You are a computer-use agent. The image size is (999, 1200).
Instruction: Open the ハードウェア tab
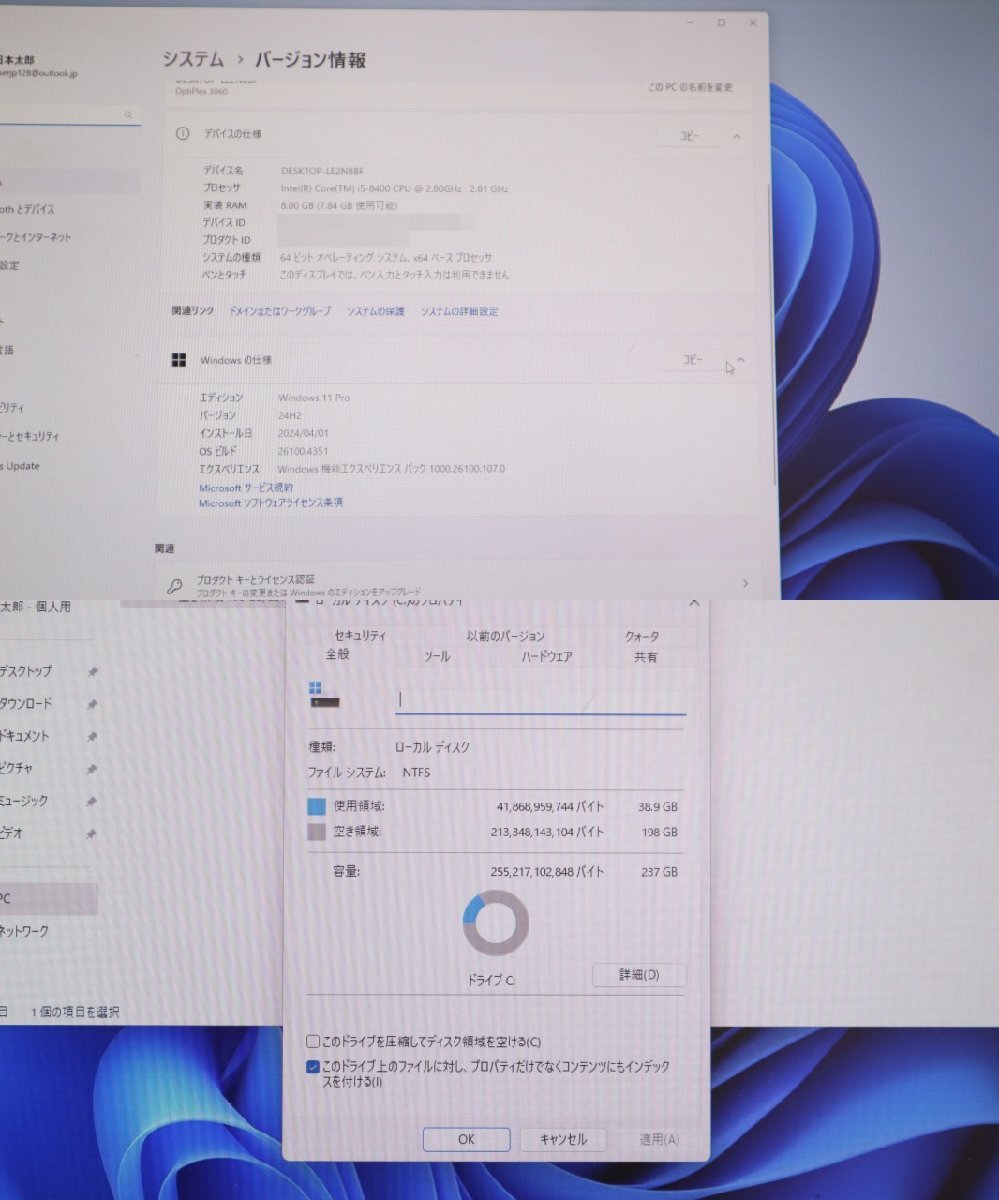pyautogui.click(x=547, y=657)
